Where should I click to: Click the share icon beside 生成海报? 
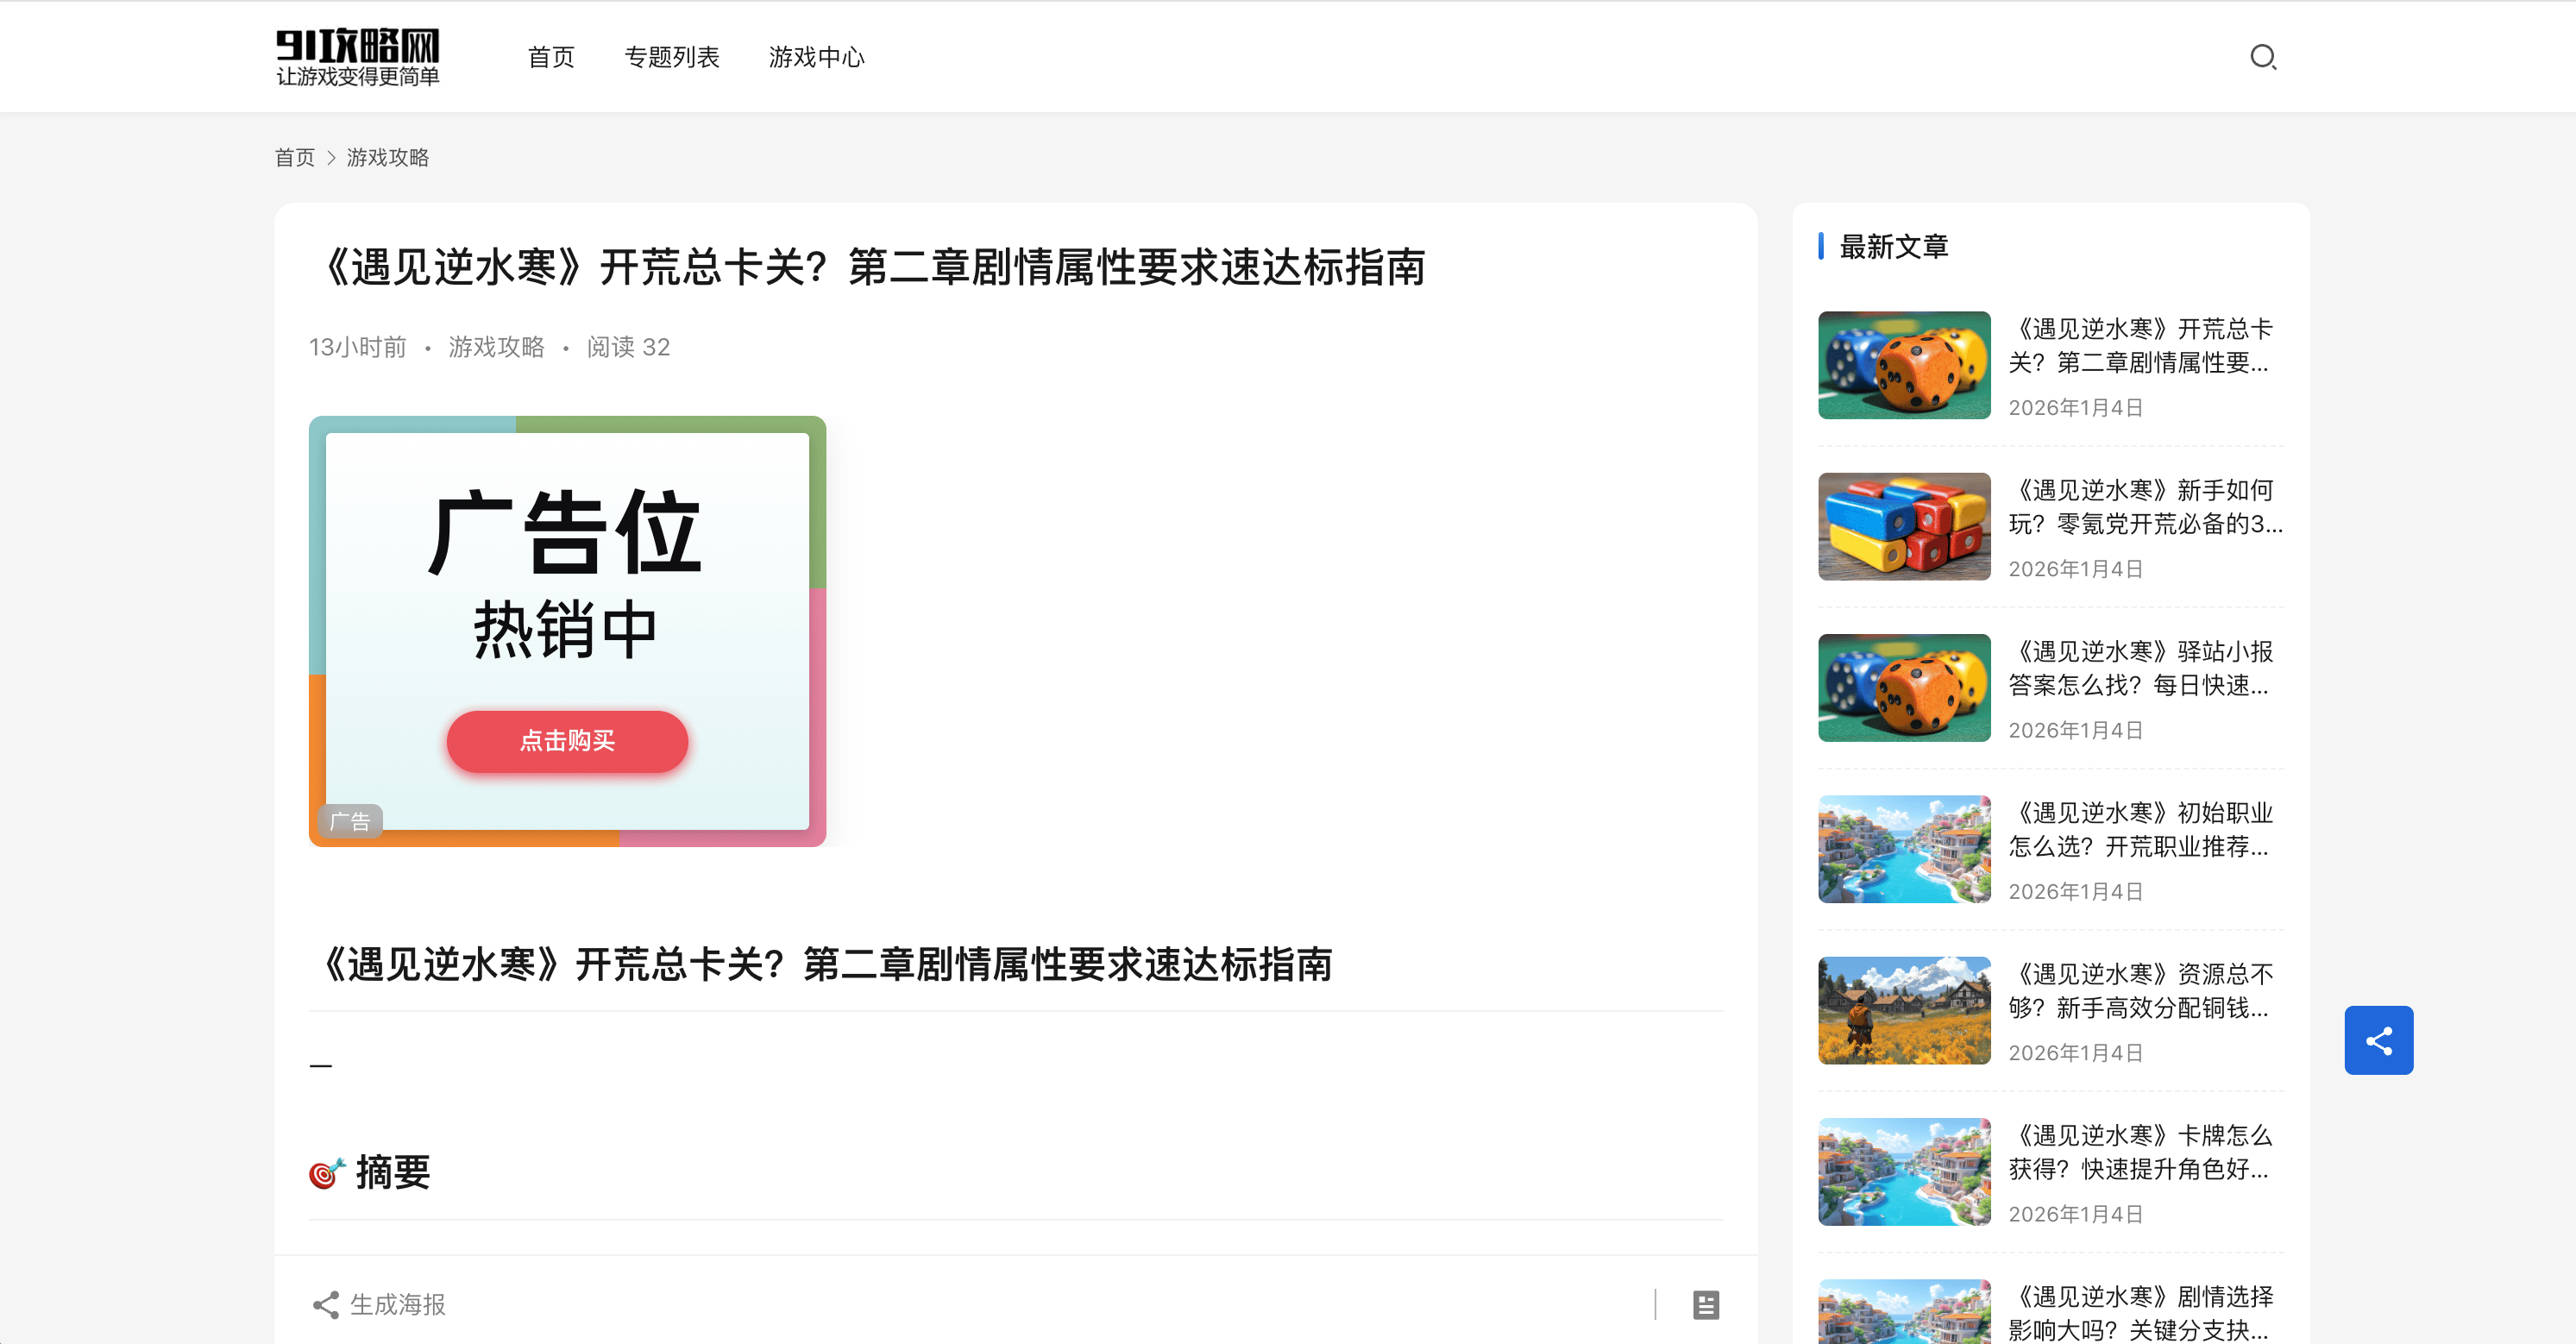(x=325, y=1304)
